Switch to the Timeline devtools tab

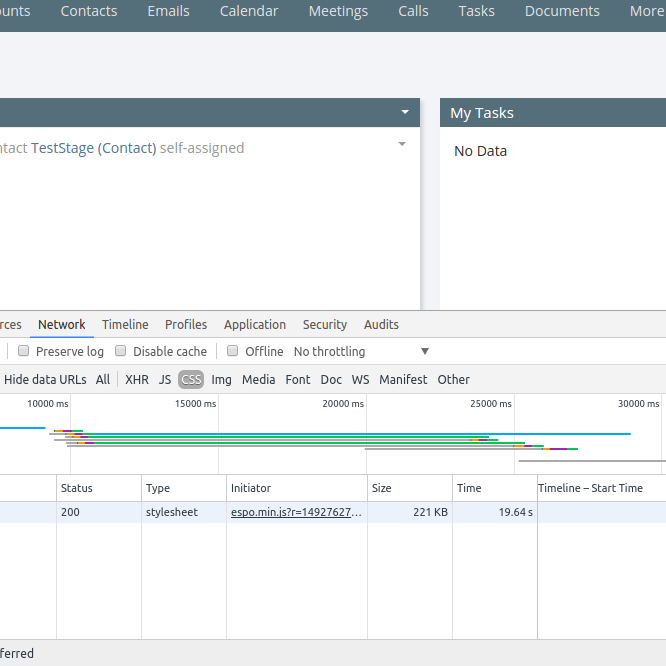(x=125, y=325)
